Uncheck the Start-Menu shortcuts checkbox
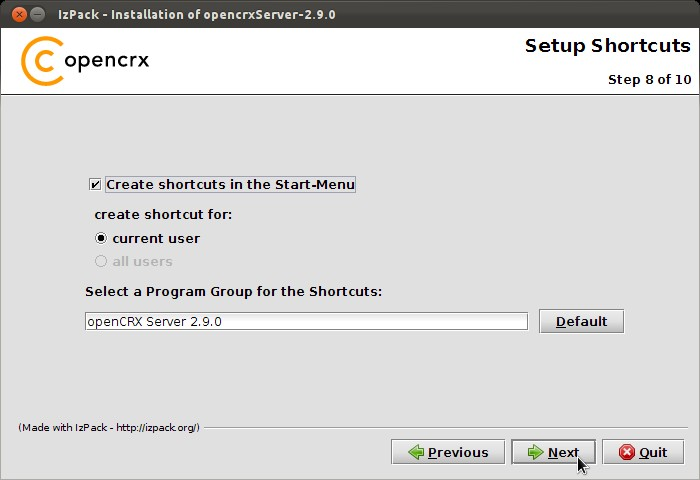 [x=95, y=184]
